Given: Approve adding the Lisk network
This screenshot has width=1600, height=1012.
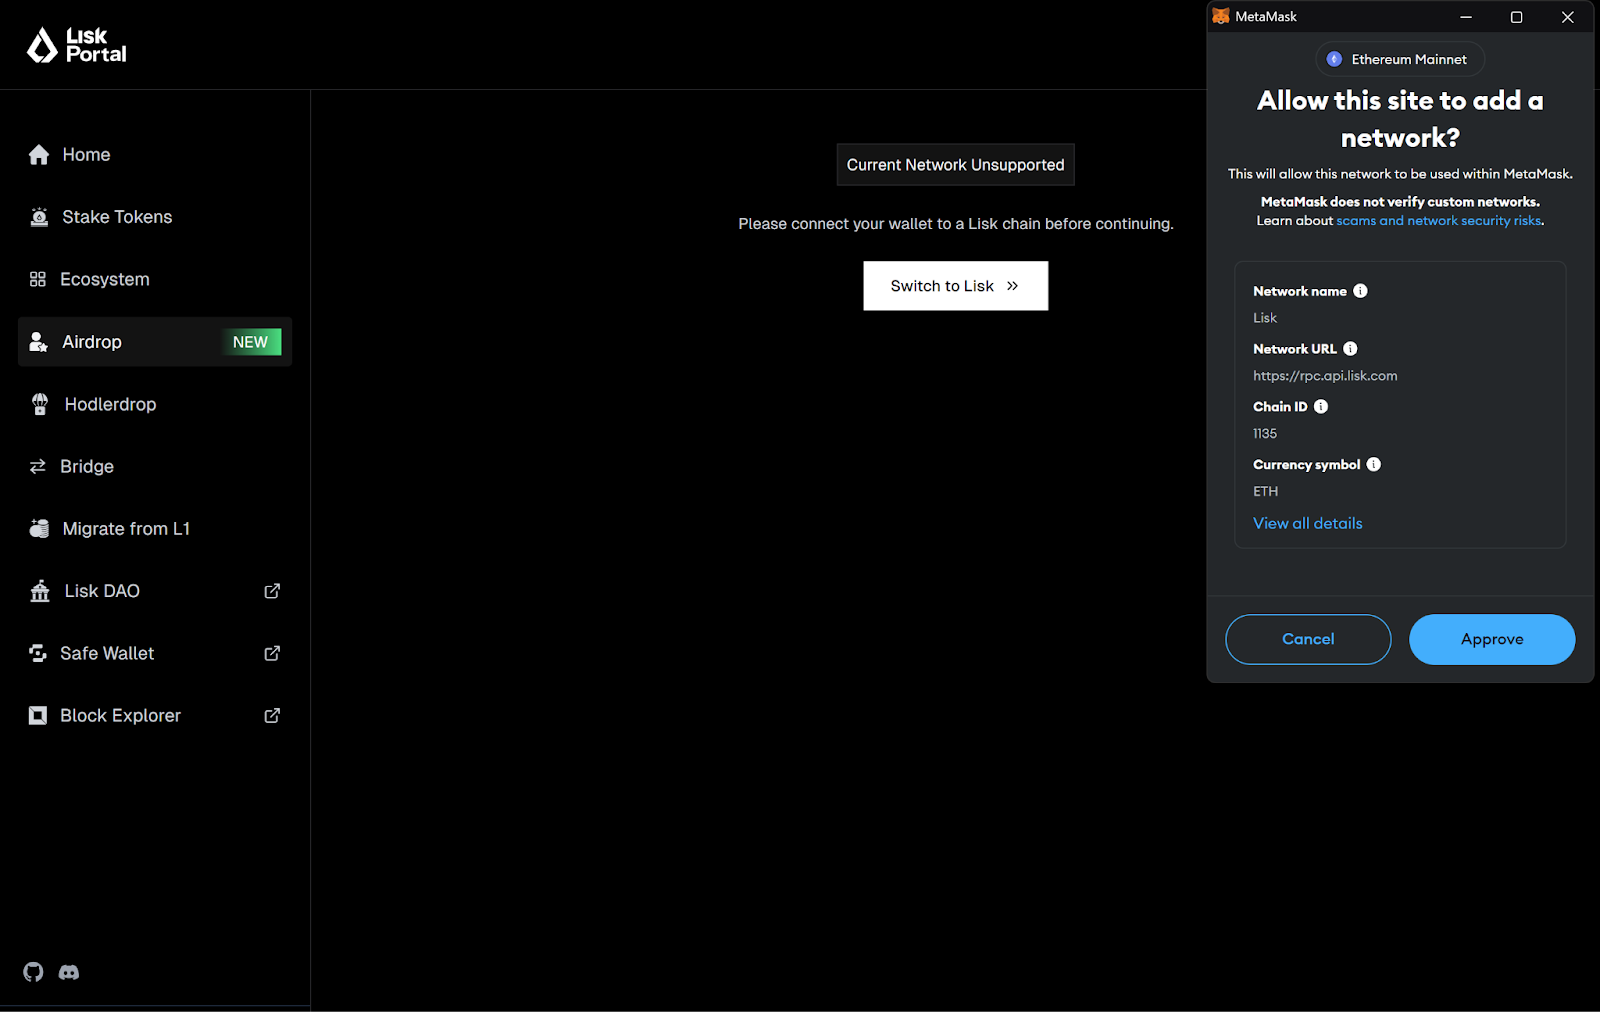Looking at the screenshot, I should [x=1491, y=639].
